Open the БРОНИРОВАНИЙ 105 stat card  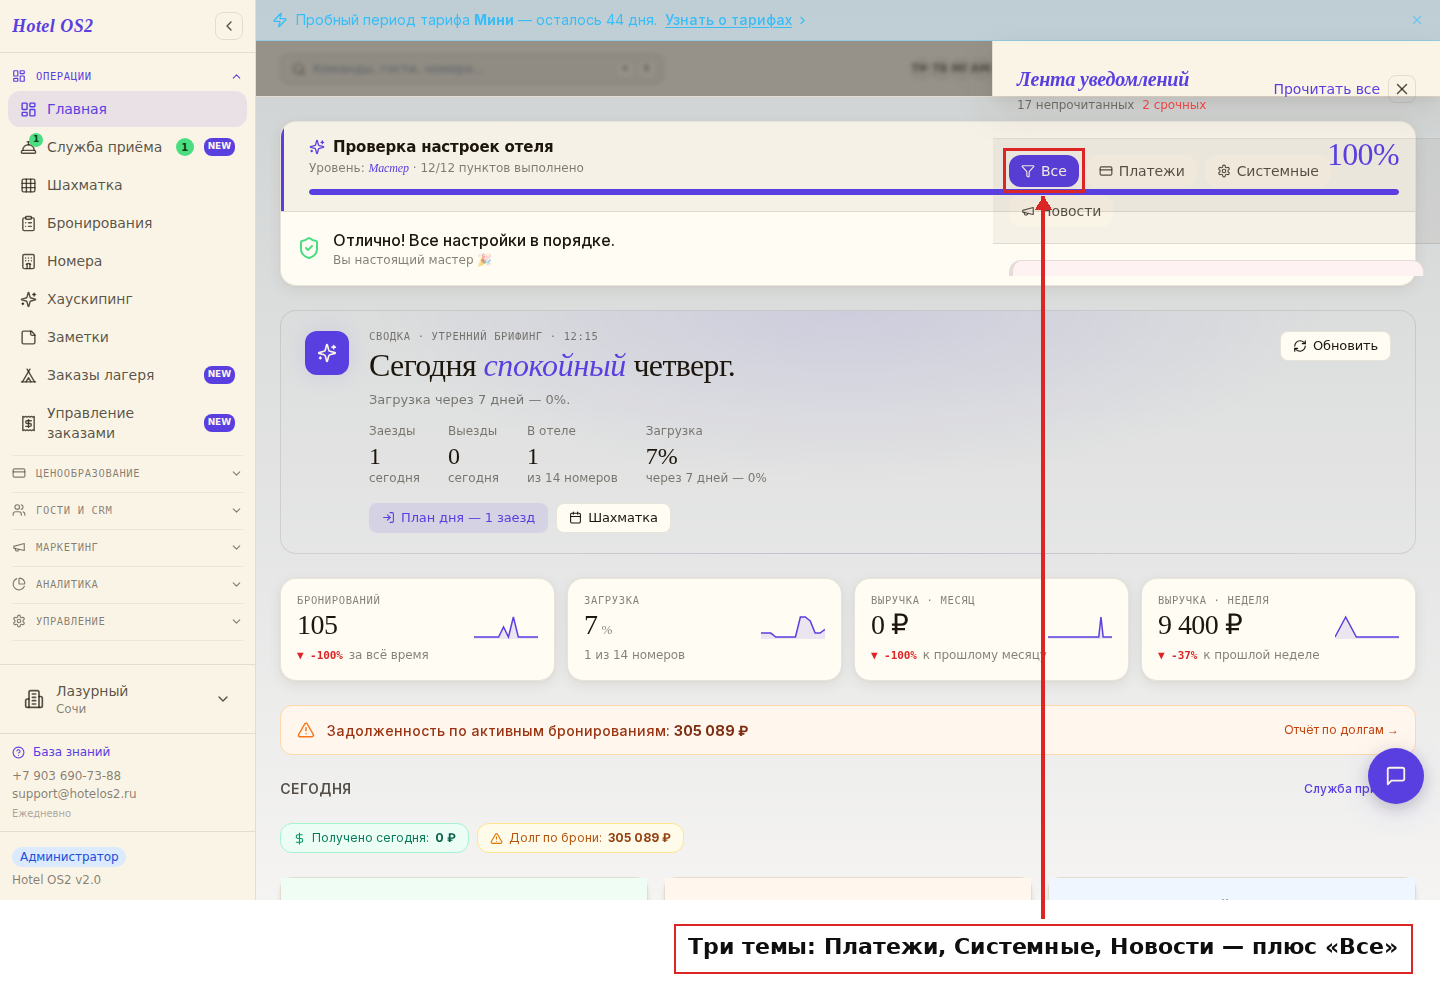[417, 630]
